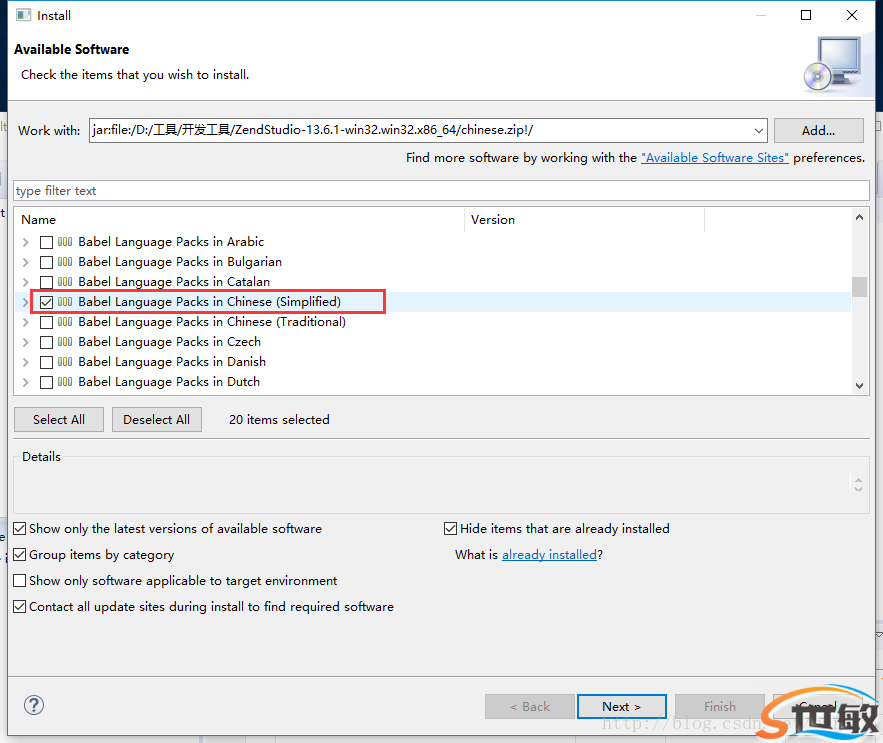The width and height of the screenshot is (883, 743).
Task: Click the software list scrollbar thumb
Action: (x=859, y=286)
